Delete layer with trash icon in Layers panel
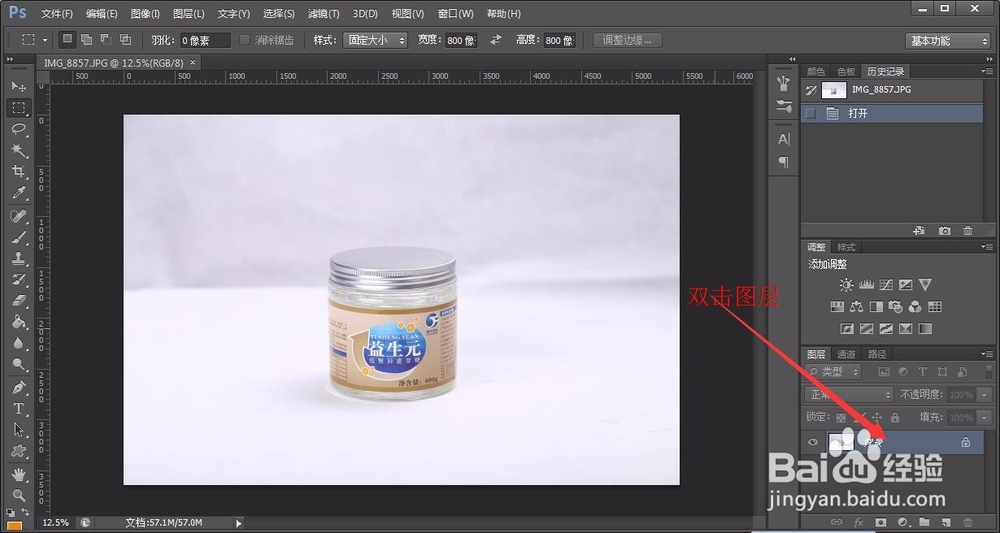The width and height of the screenshot is (1000, 533). click(x=968, y=522)
